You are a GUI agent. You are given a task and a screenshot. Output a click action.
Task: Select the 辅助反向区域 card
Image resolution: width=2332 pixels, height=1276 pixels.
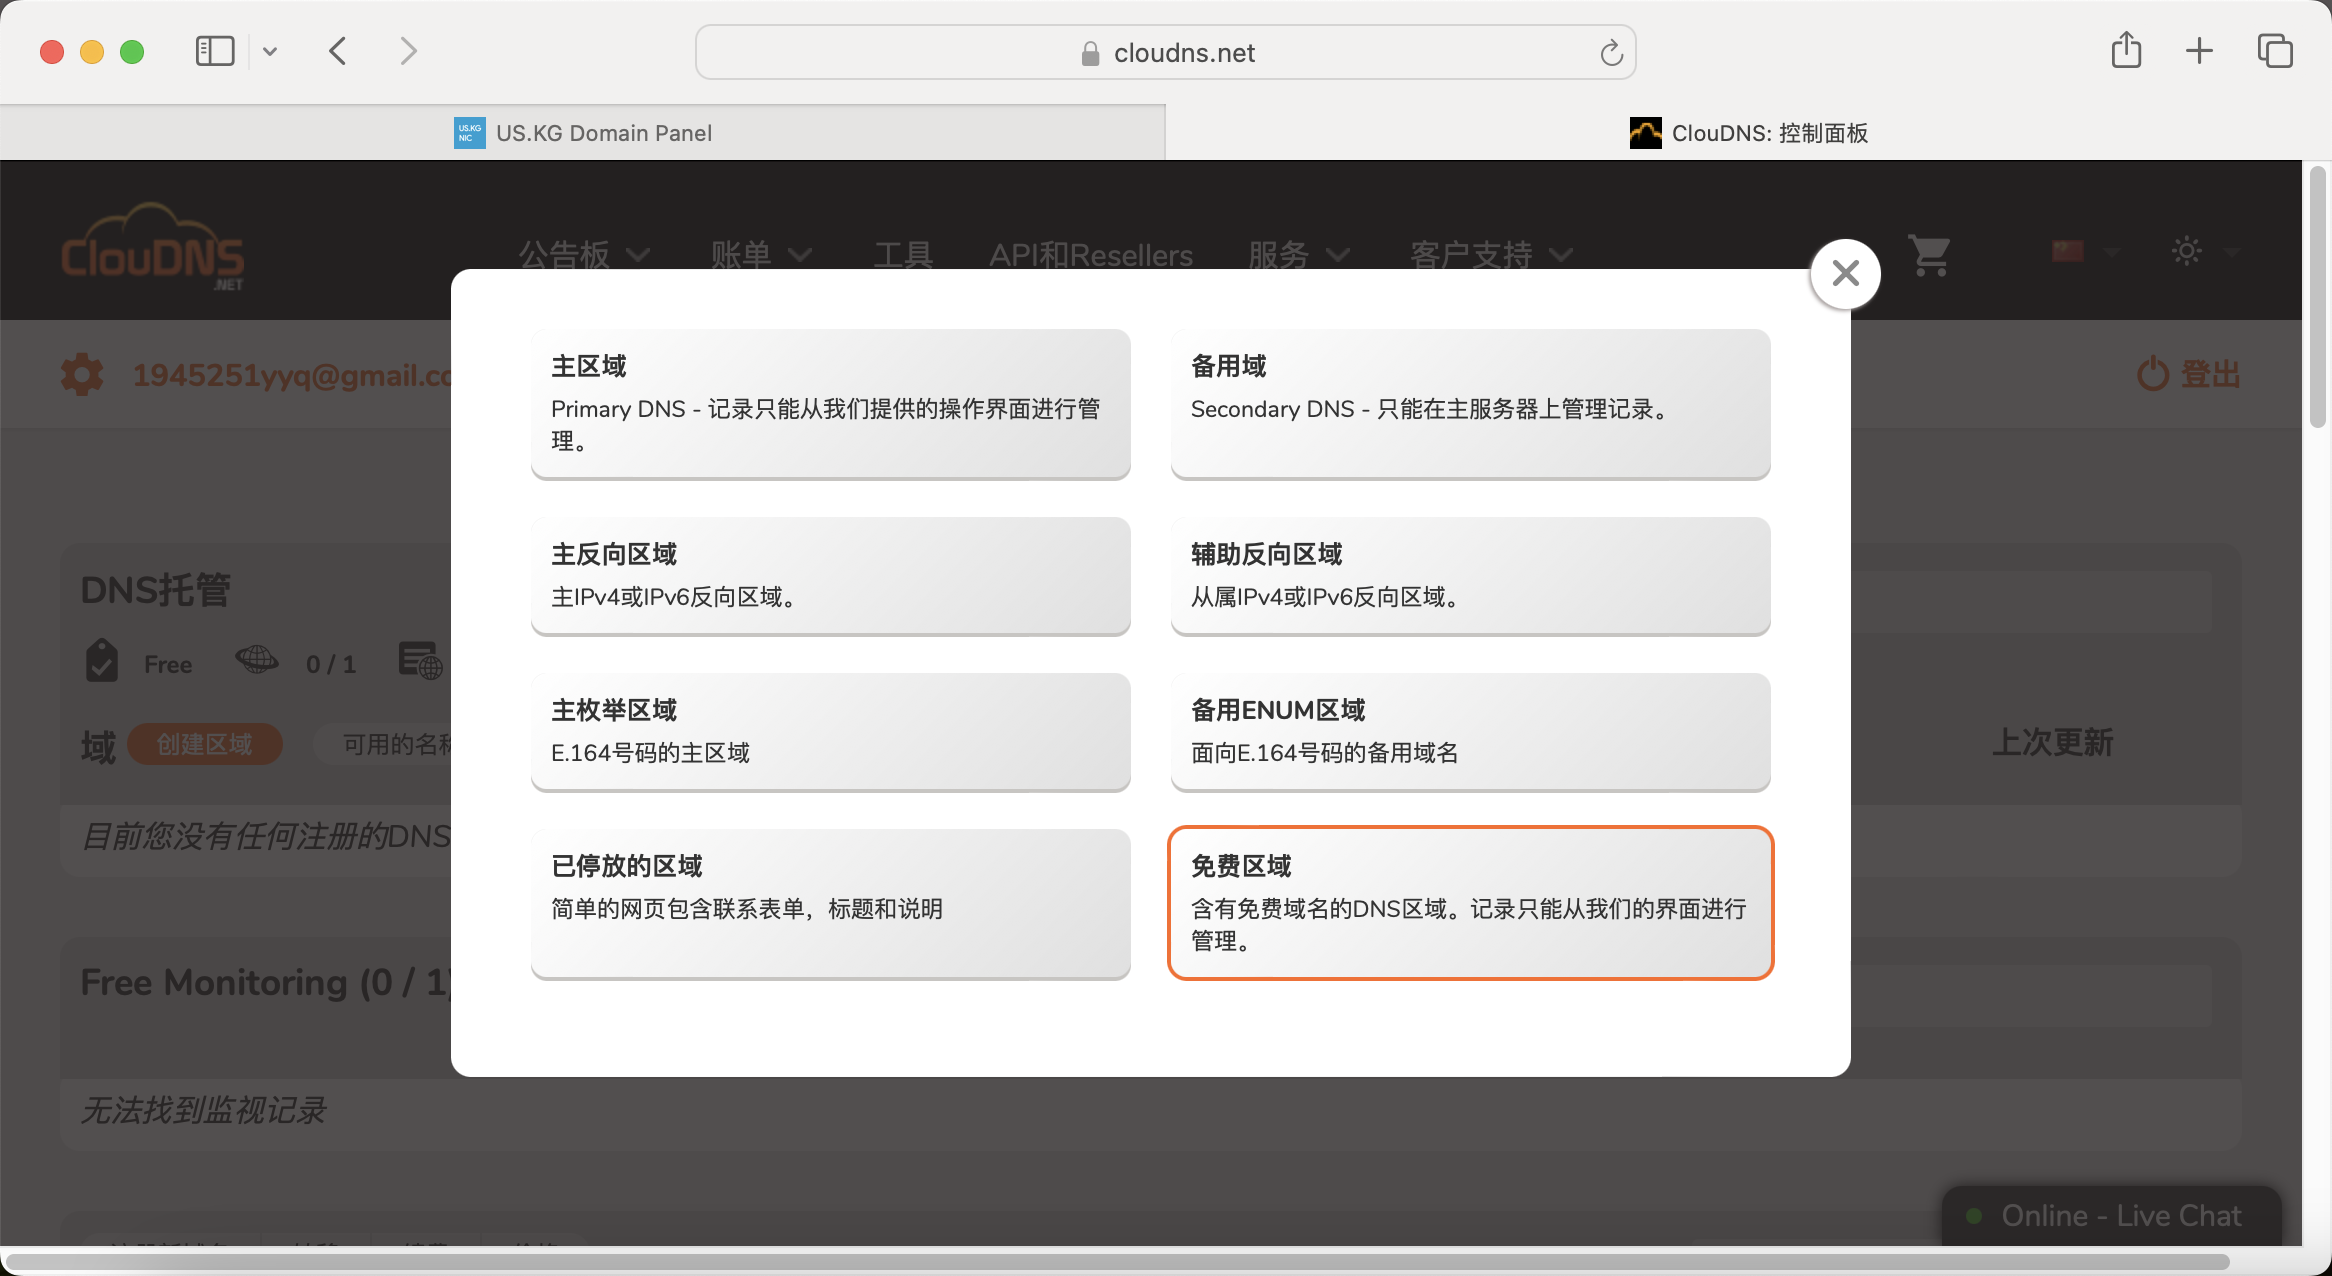click(1470, 575)
